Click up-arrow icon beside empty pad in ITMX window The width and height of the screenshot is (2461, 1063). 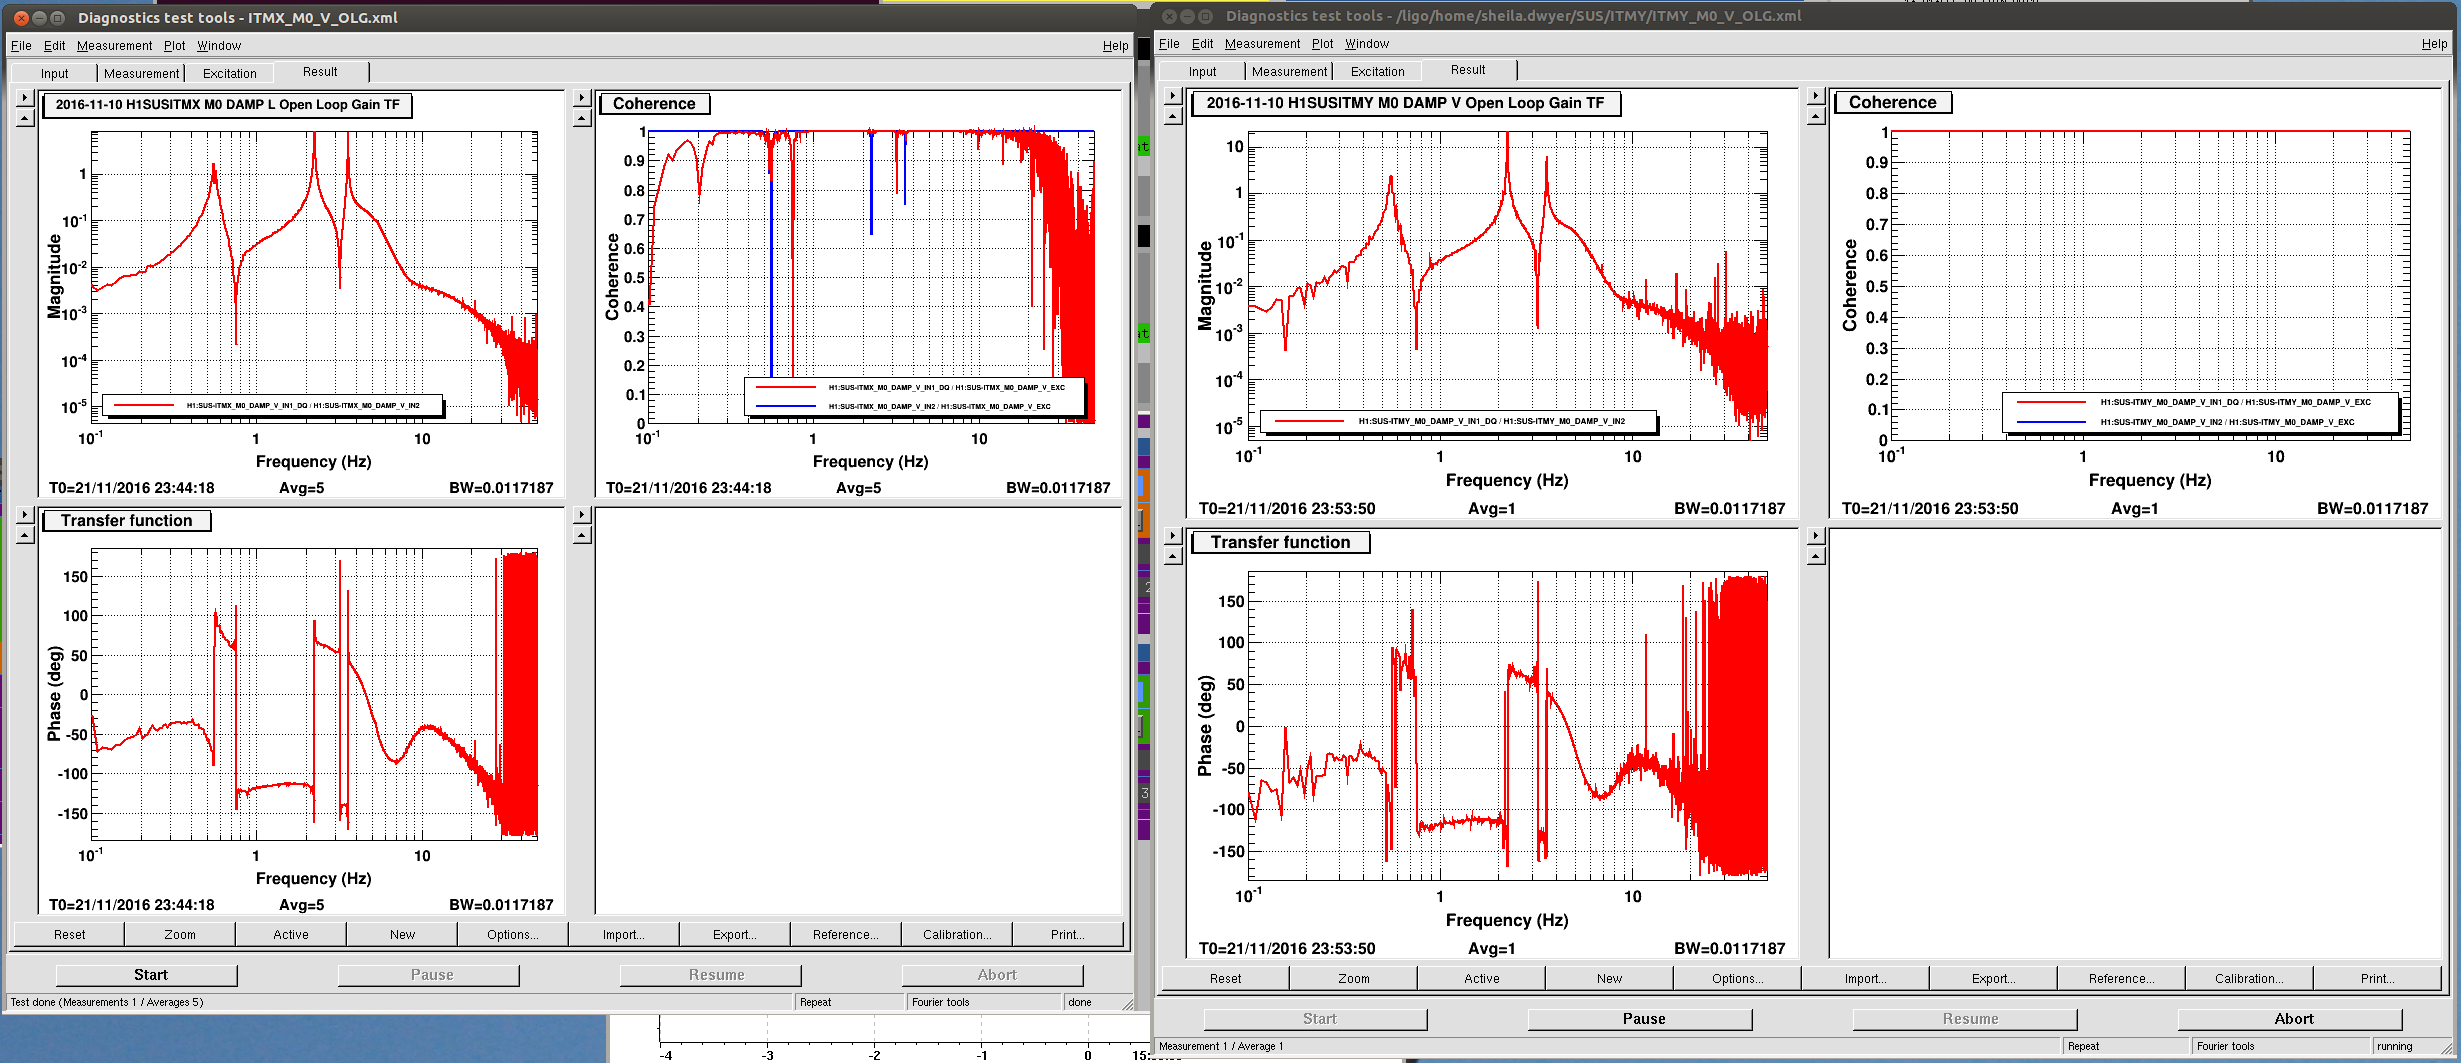point(582,535)
